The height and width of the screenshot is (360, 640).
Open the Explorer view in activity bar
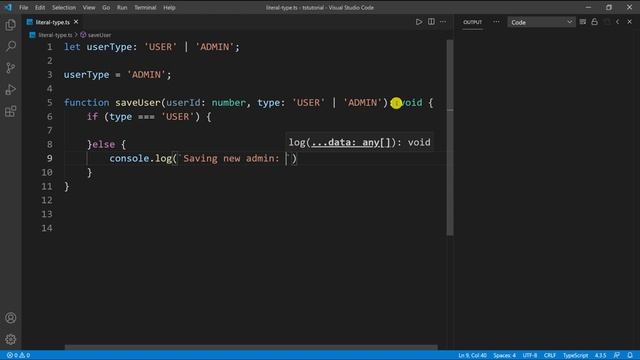[x=11, y=25]
